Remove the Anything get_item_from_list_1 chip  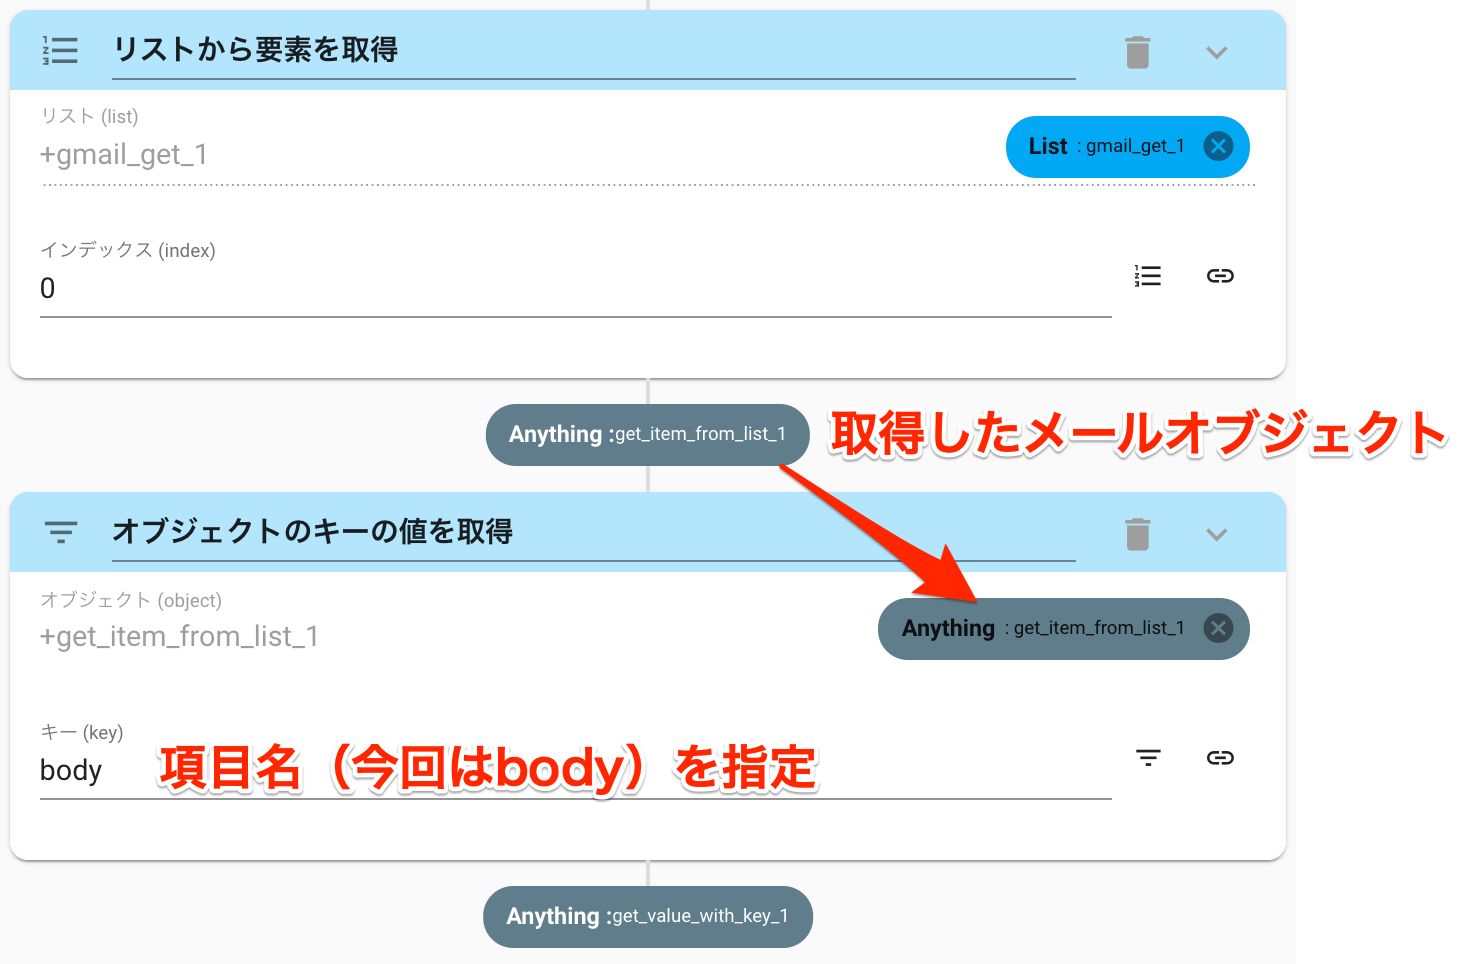tap(1218, 628)
